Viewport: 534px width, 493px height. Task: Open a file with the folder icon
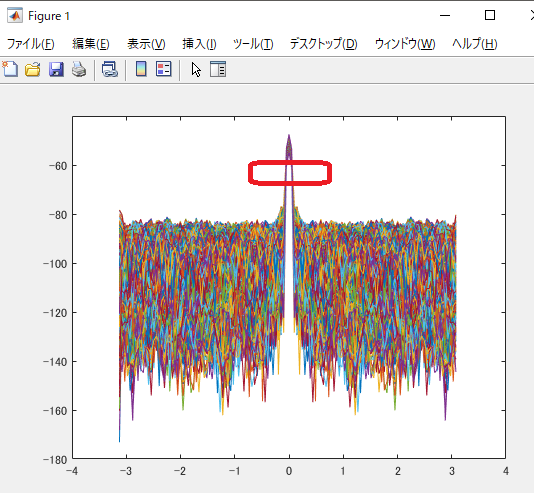(33, 69)
